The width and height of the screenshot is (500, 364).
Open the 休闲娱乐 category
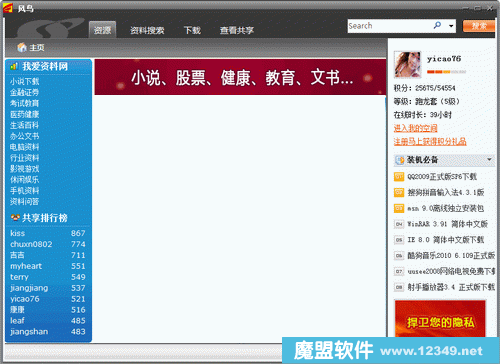[24, 180]
